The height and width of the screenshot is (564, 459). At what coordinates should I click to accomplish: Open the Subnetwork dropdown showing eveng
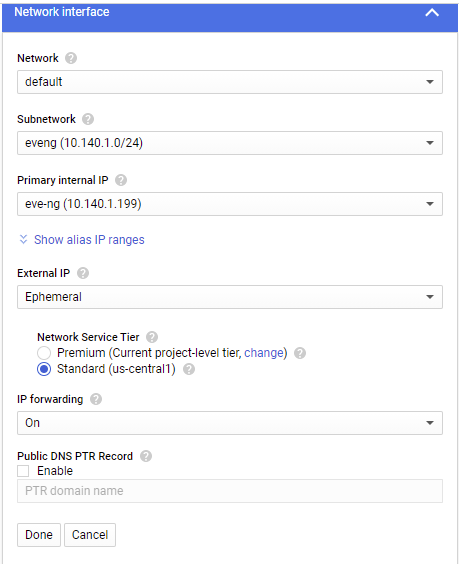(x=230, y=143)
